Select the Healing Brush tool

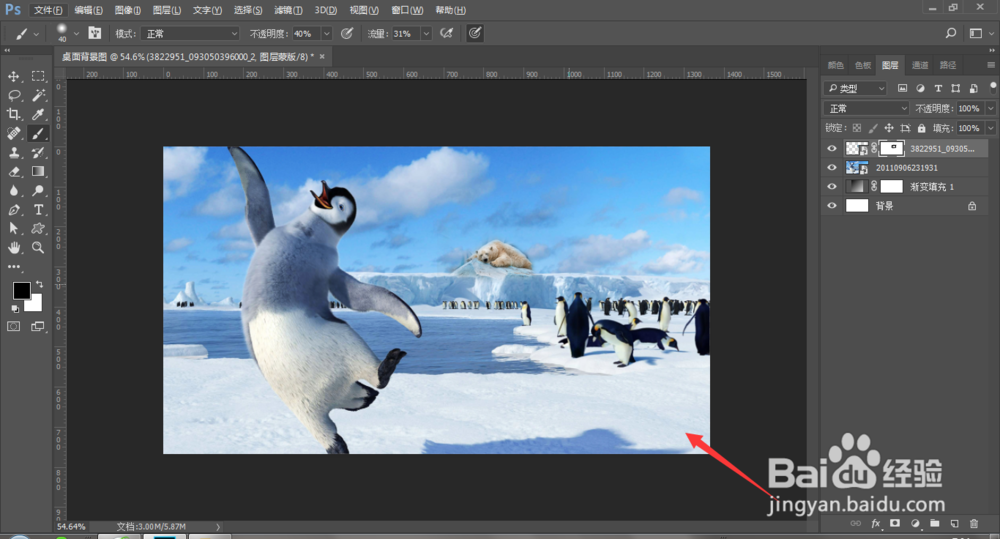click(13, 133)
